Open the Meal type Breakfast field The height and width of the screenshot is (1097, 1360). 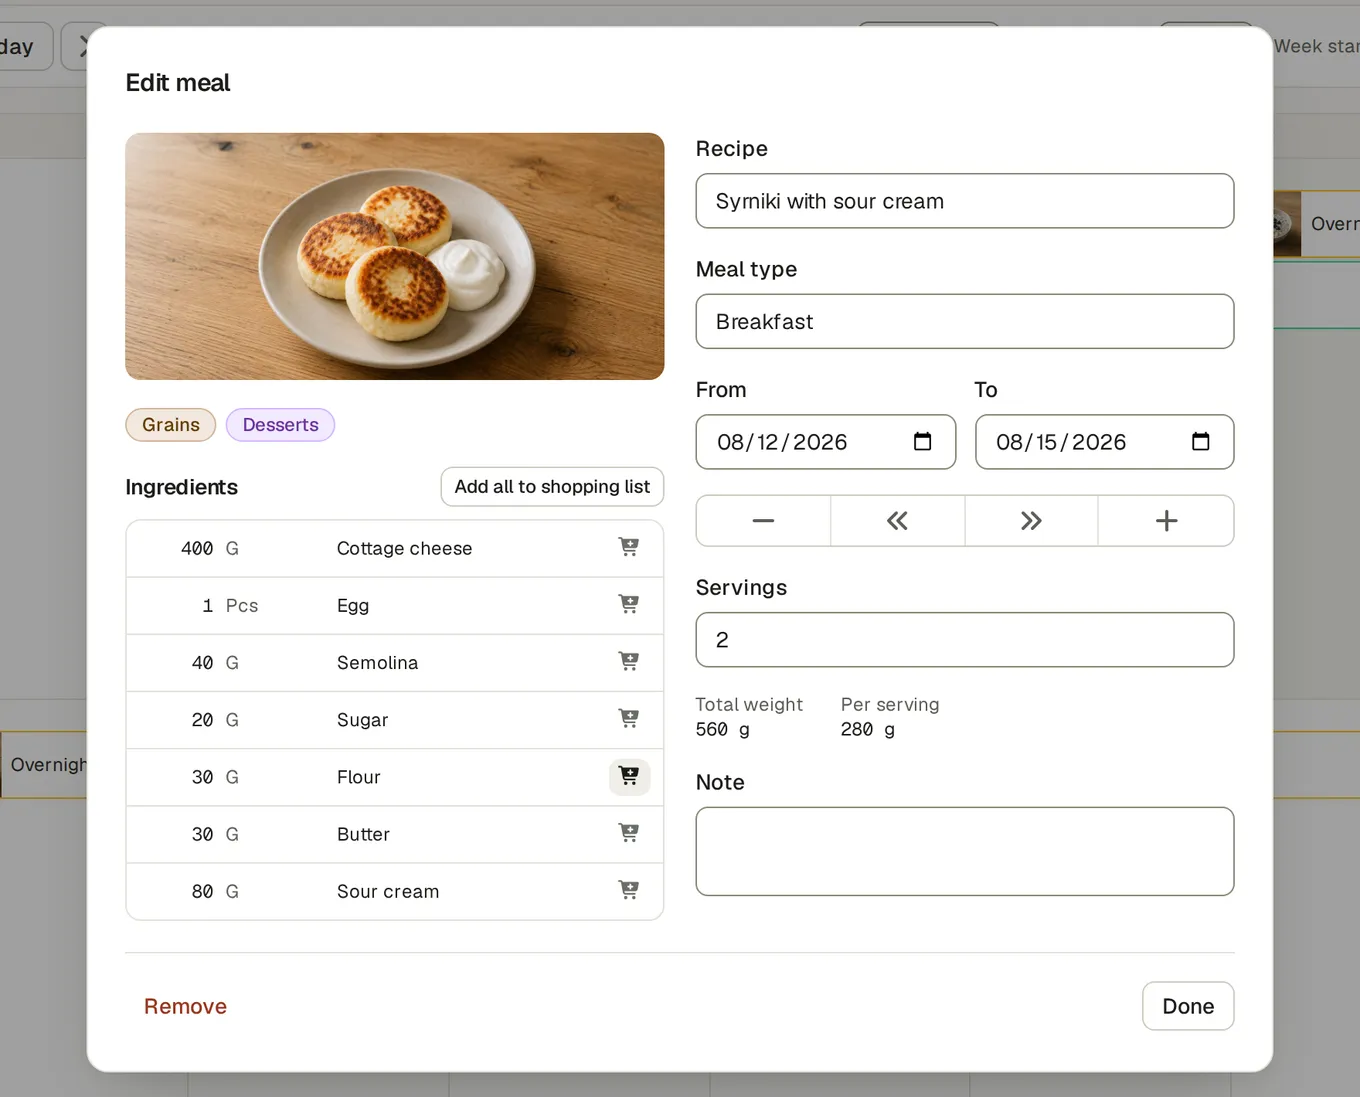click(965, 321)
